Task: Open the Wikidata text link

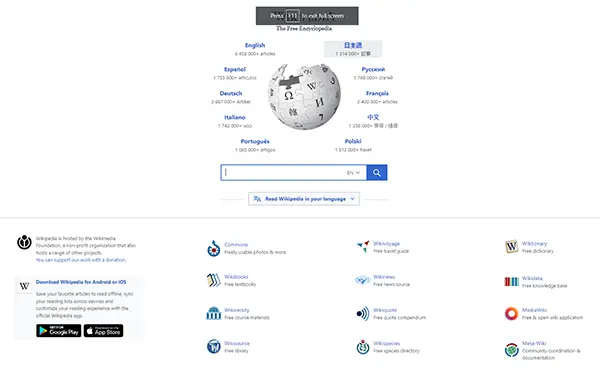Action: tap(532, 278)
